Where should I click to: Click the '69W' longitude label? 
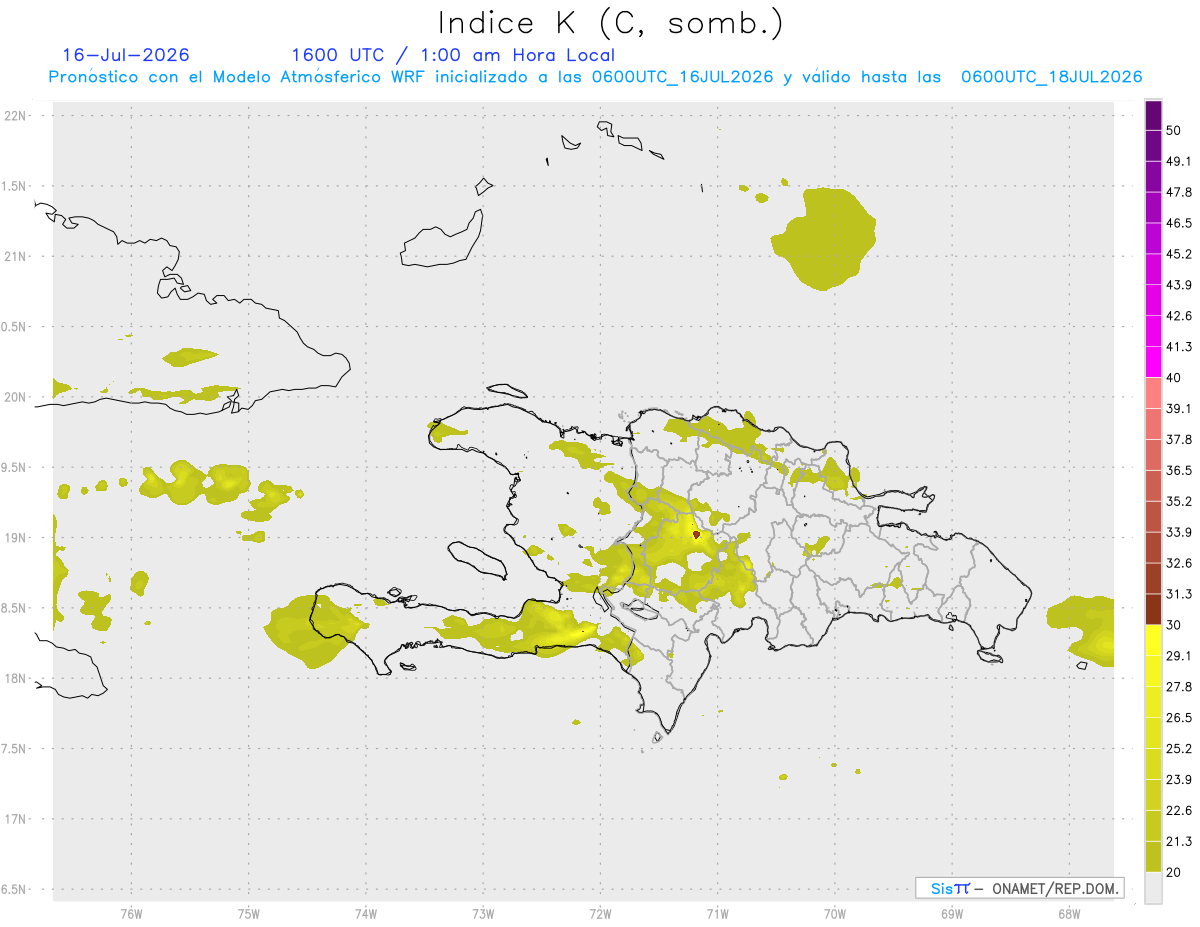[x=952, y=913]
